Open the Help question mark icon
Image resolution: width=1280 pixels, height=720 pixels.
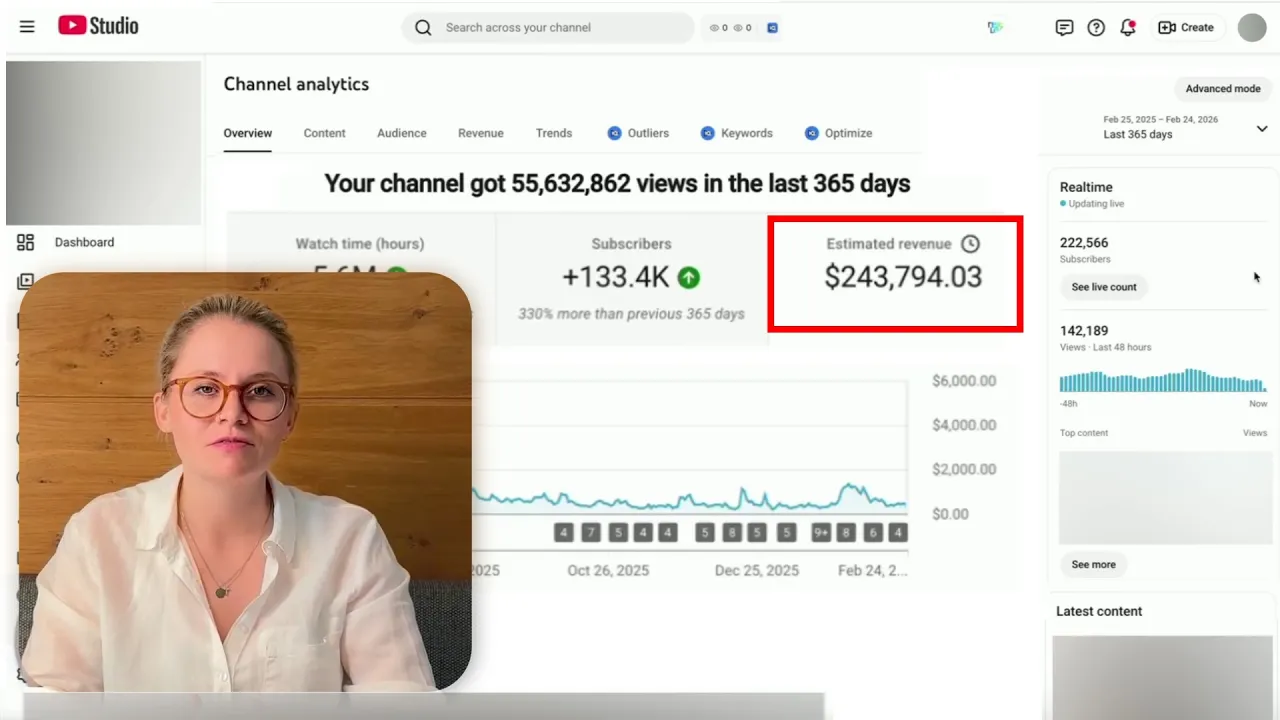point(1096,28)
